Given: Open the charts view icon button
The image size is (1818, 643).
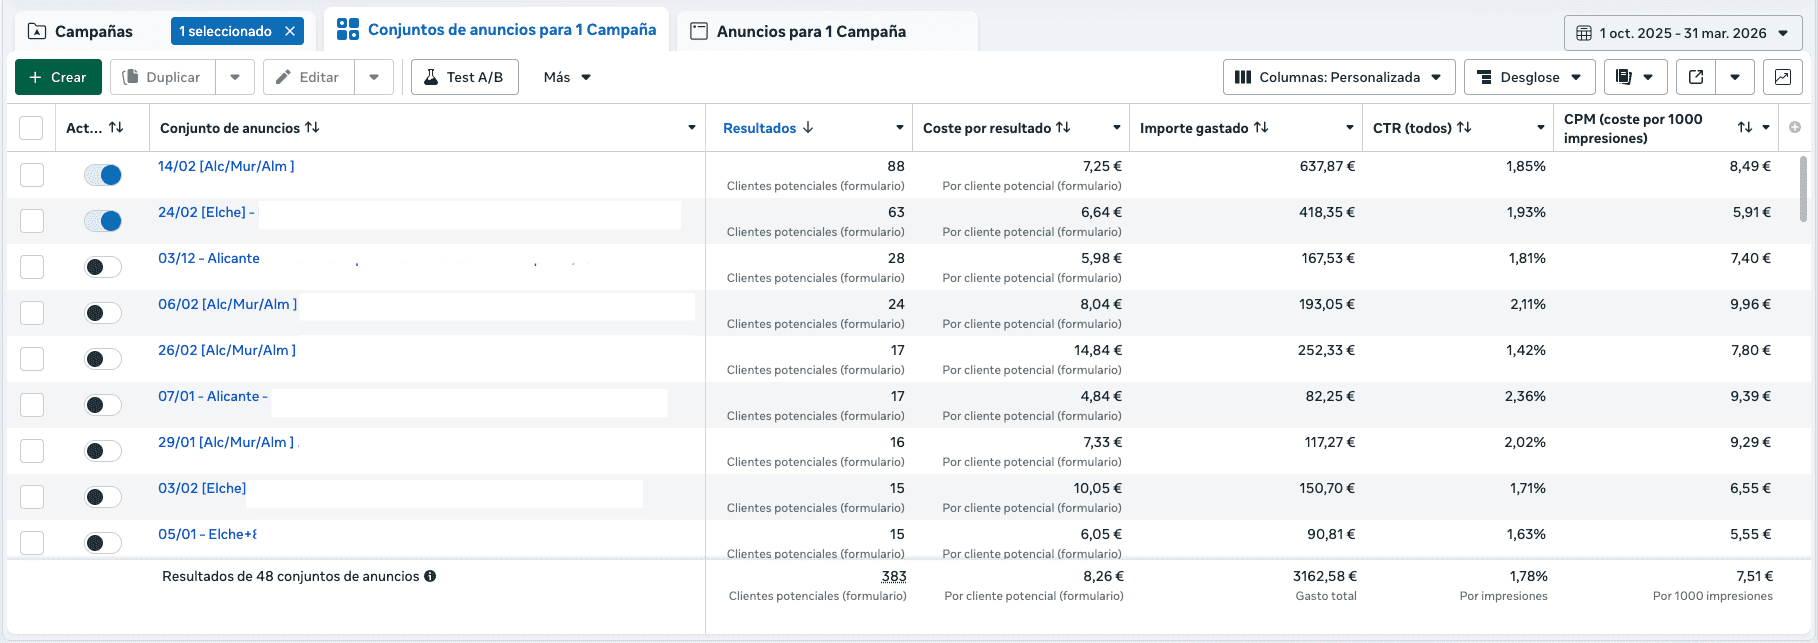Looking at the screenshot, I should tap(1782, 77).
